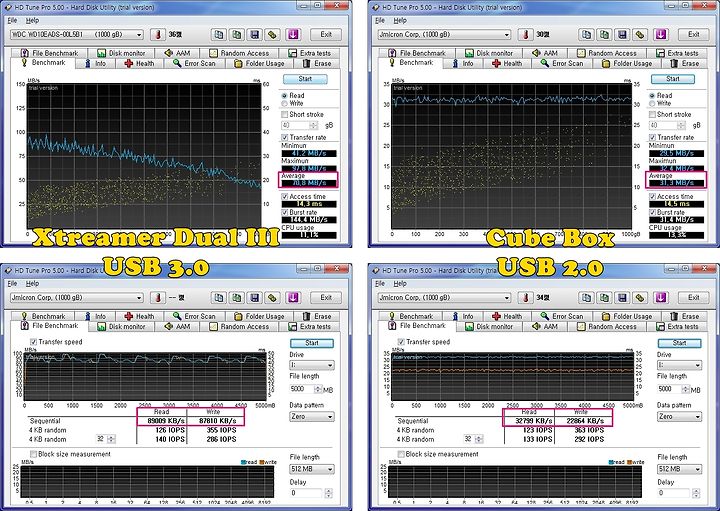Open File menu in WDC drive window

12,21
